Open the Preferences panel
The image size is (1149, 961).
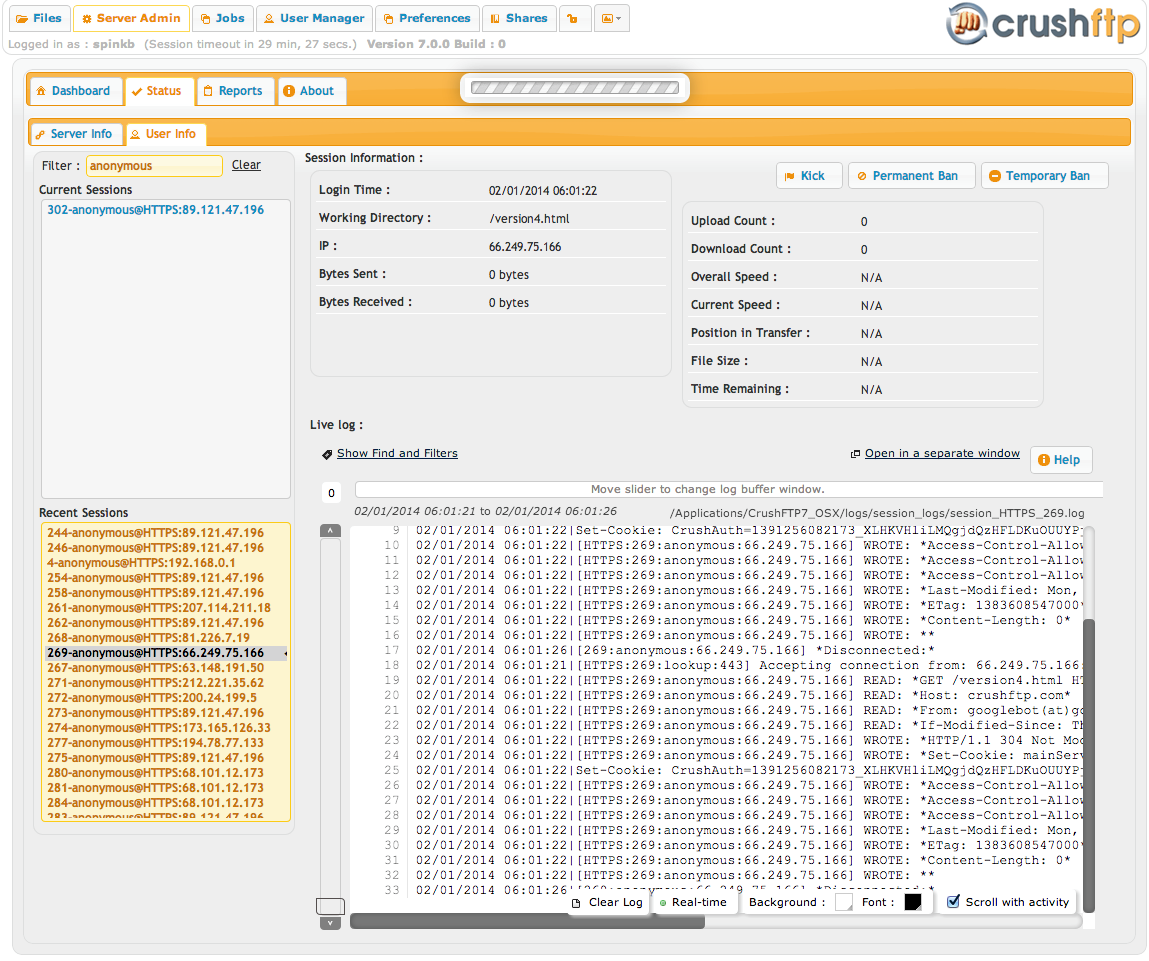pos(427,18)
